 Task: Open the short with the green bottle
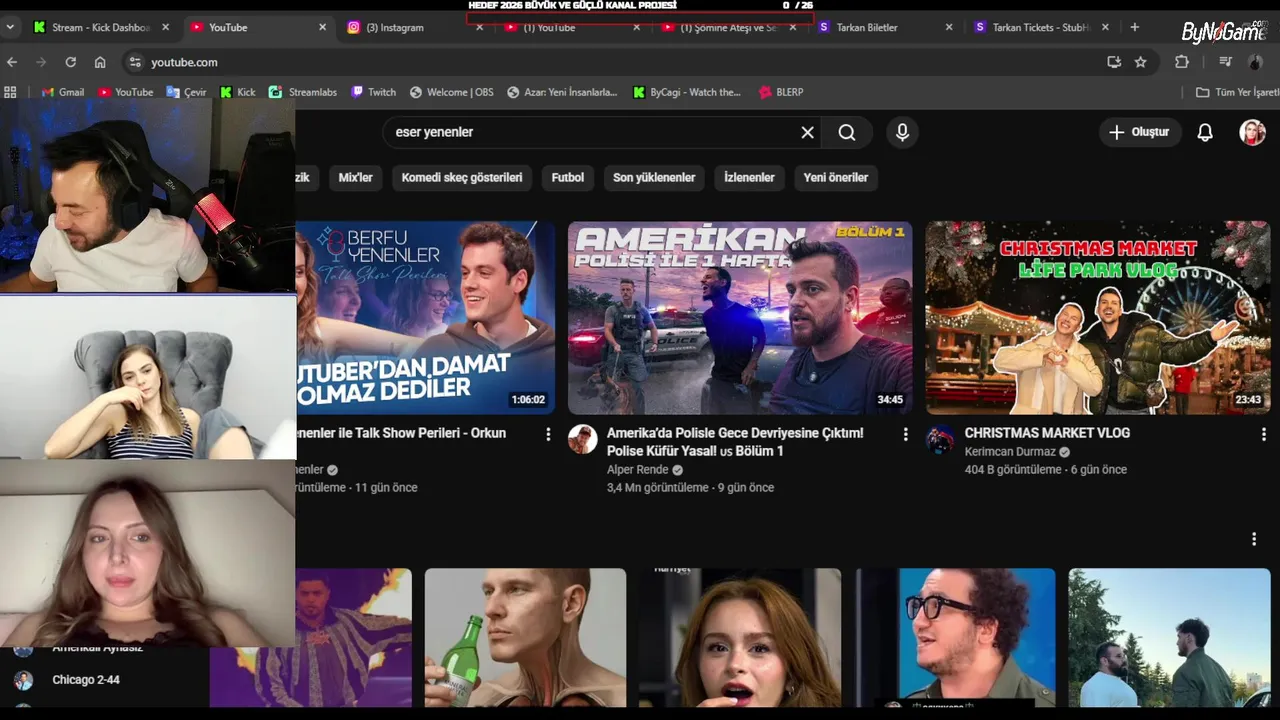click(x=525, y=638)
